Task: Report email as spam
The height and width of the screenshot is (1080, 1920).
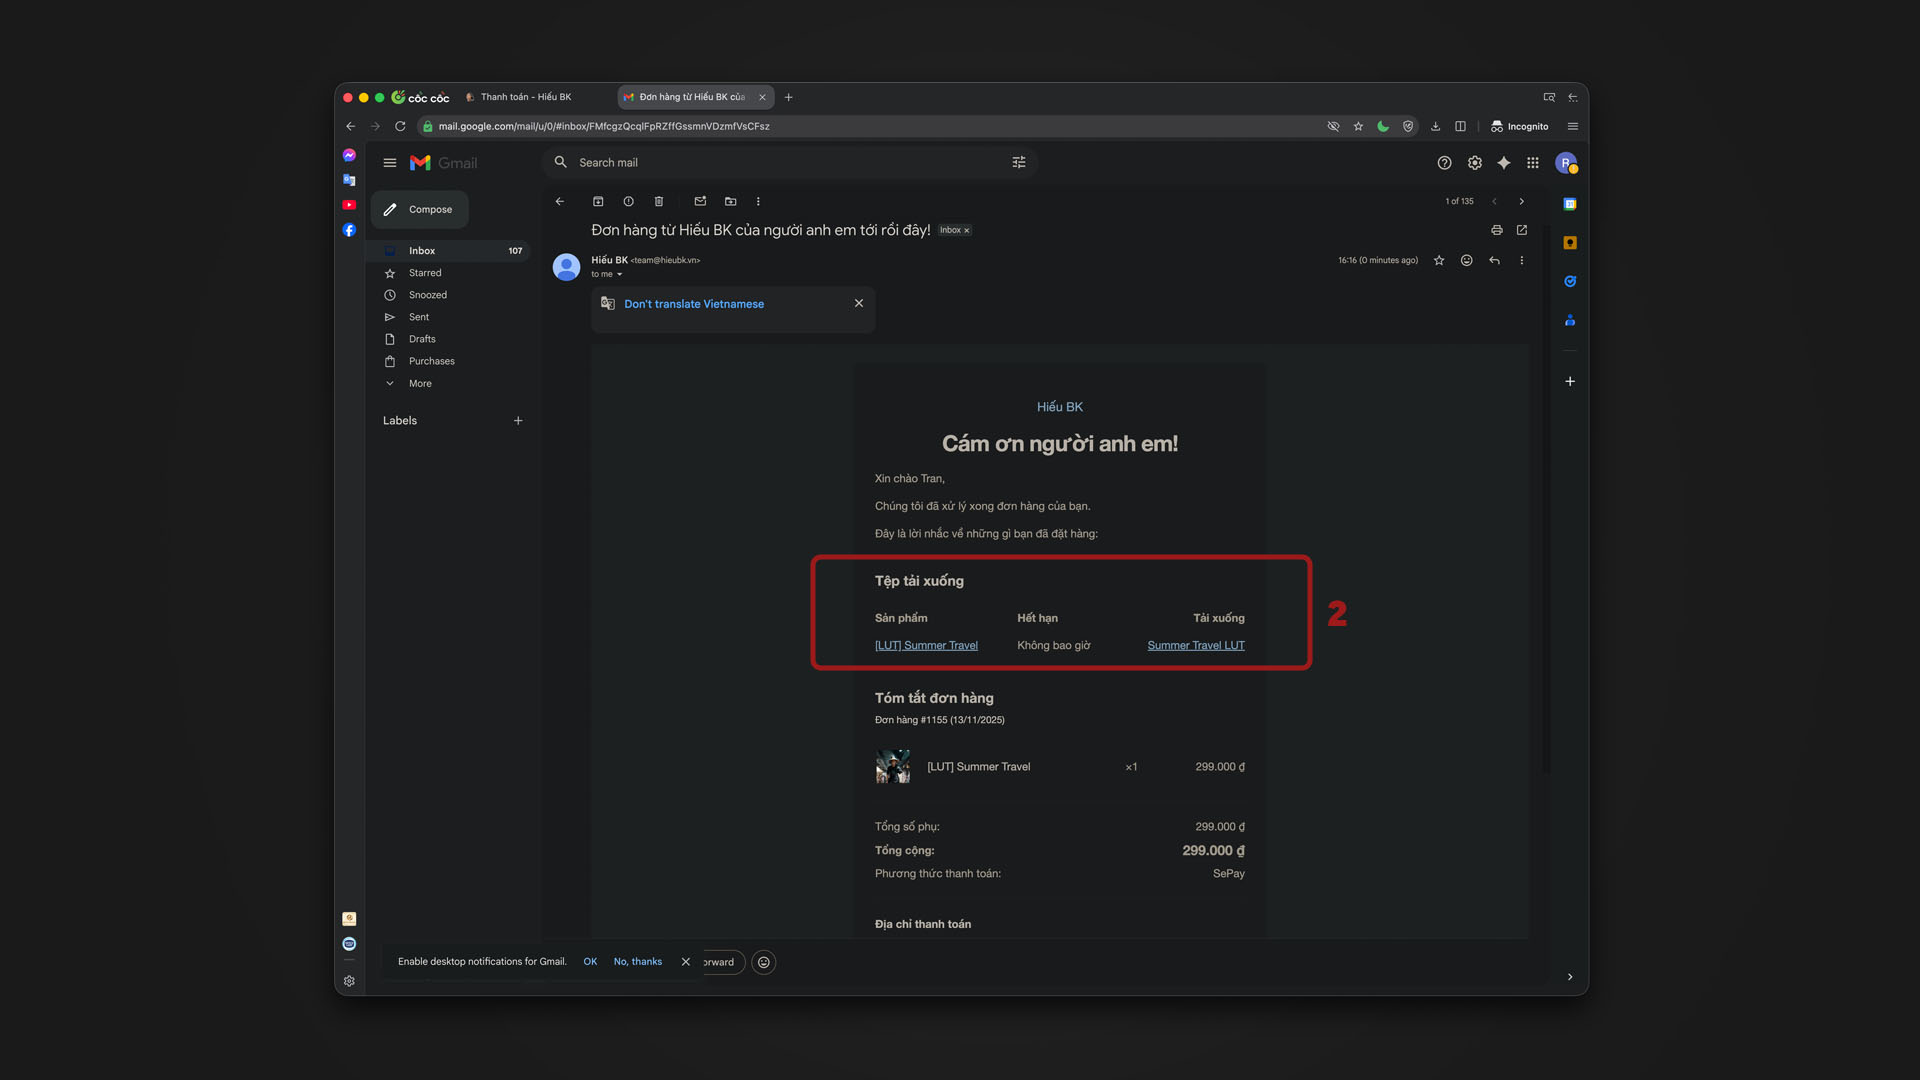Action: point(628,201)
